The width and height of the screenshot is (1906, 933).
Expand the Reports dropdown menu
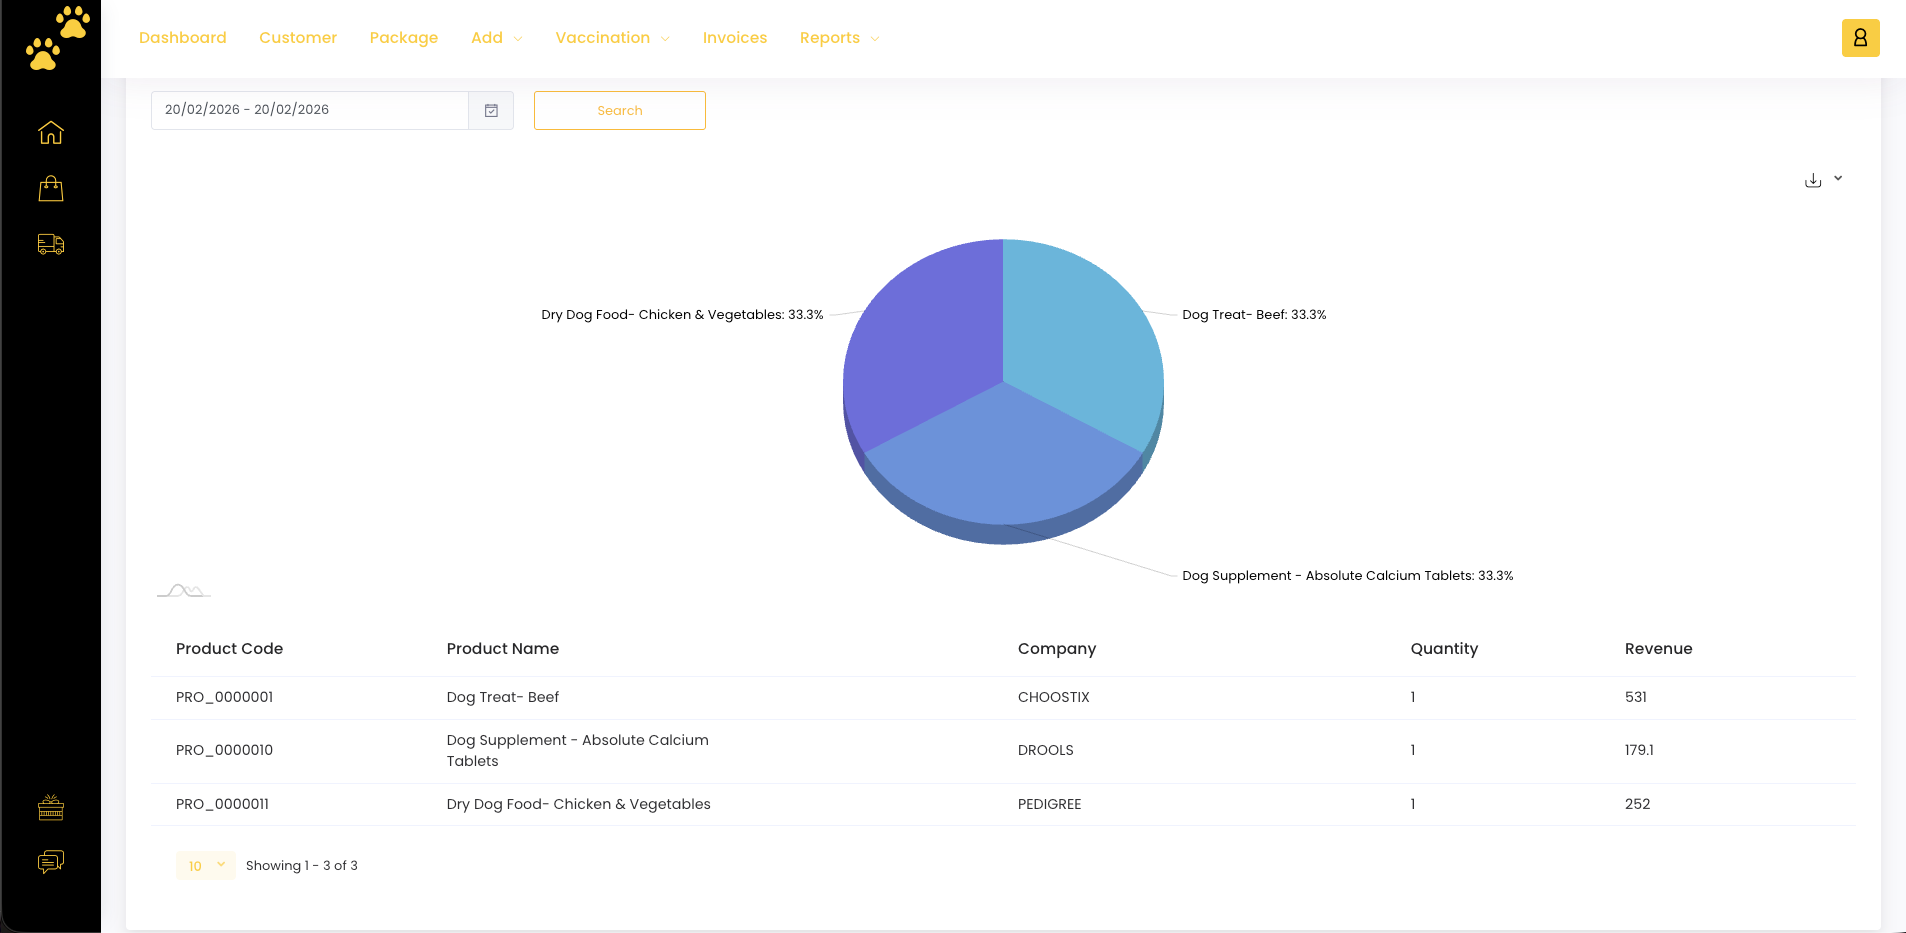(839, 38)
